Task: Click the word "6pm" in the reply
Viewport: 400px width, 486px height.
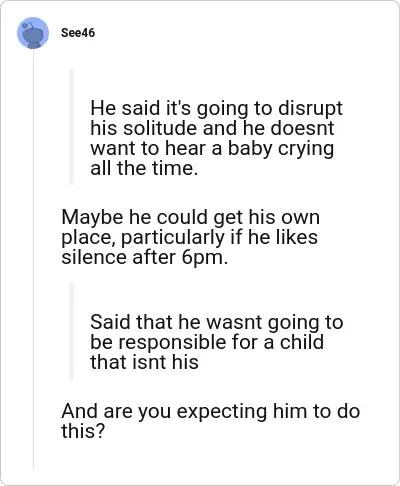Action: [202, 258]
